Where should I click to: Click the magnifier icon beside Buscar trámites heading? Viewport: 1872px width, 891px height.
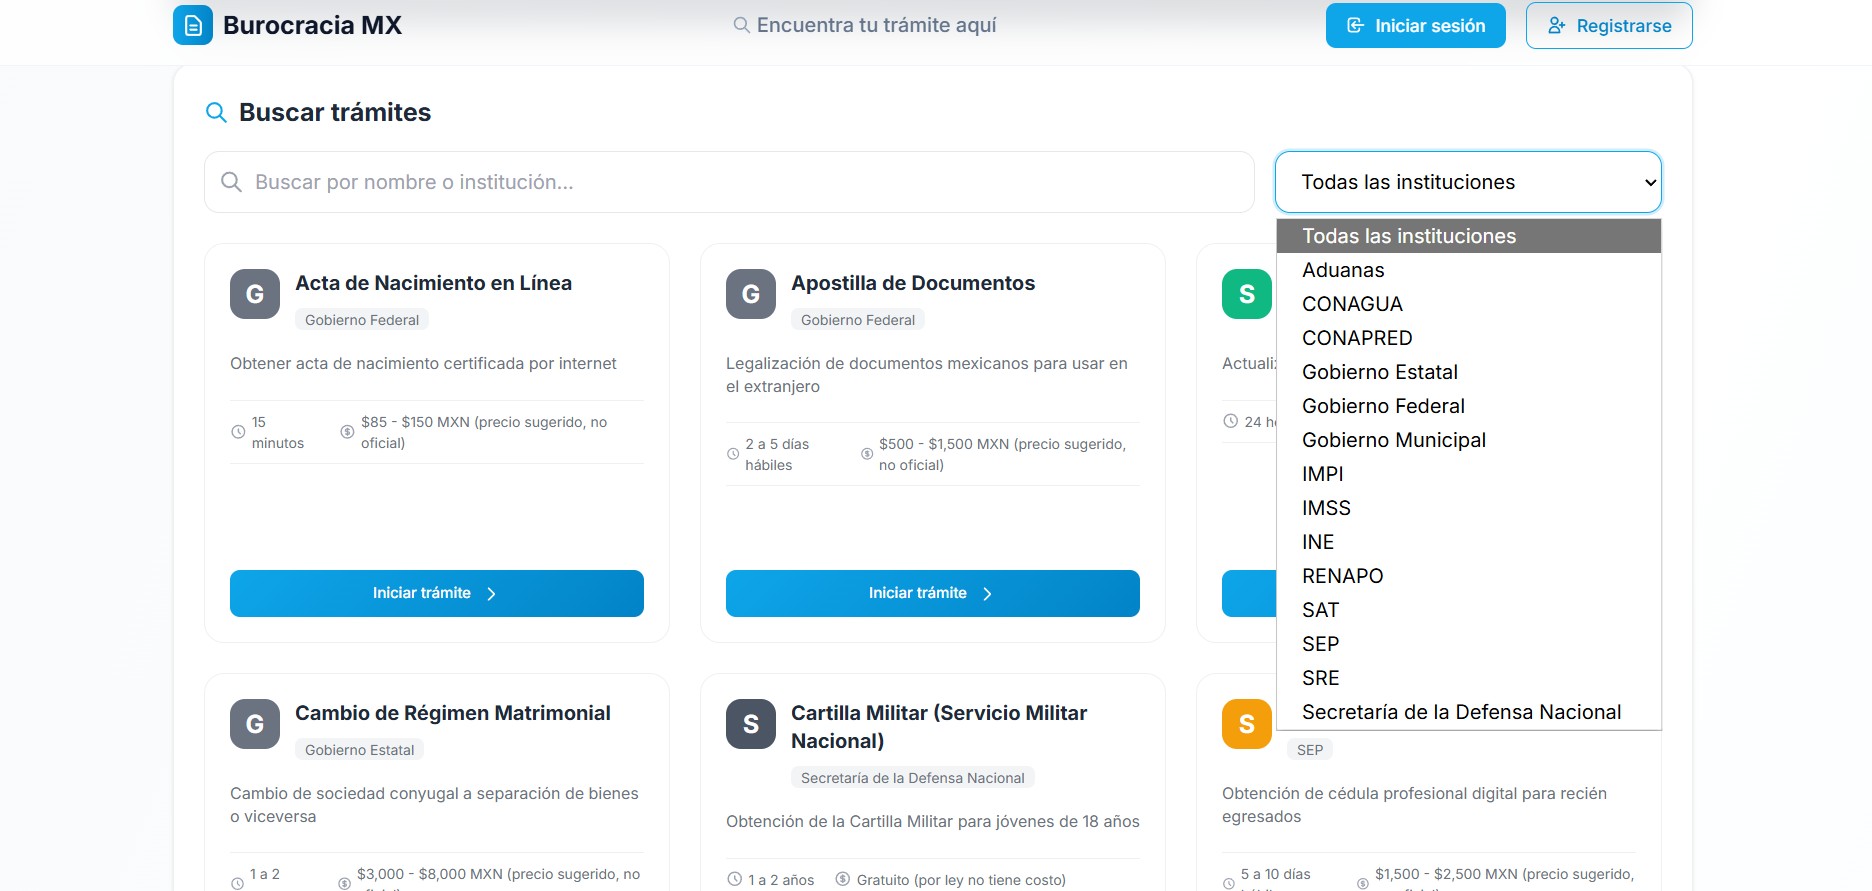click(216, 112)
